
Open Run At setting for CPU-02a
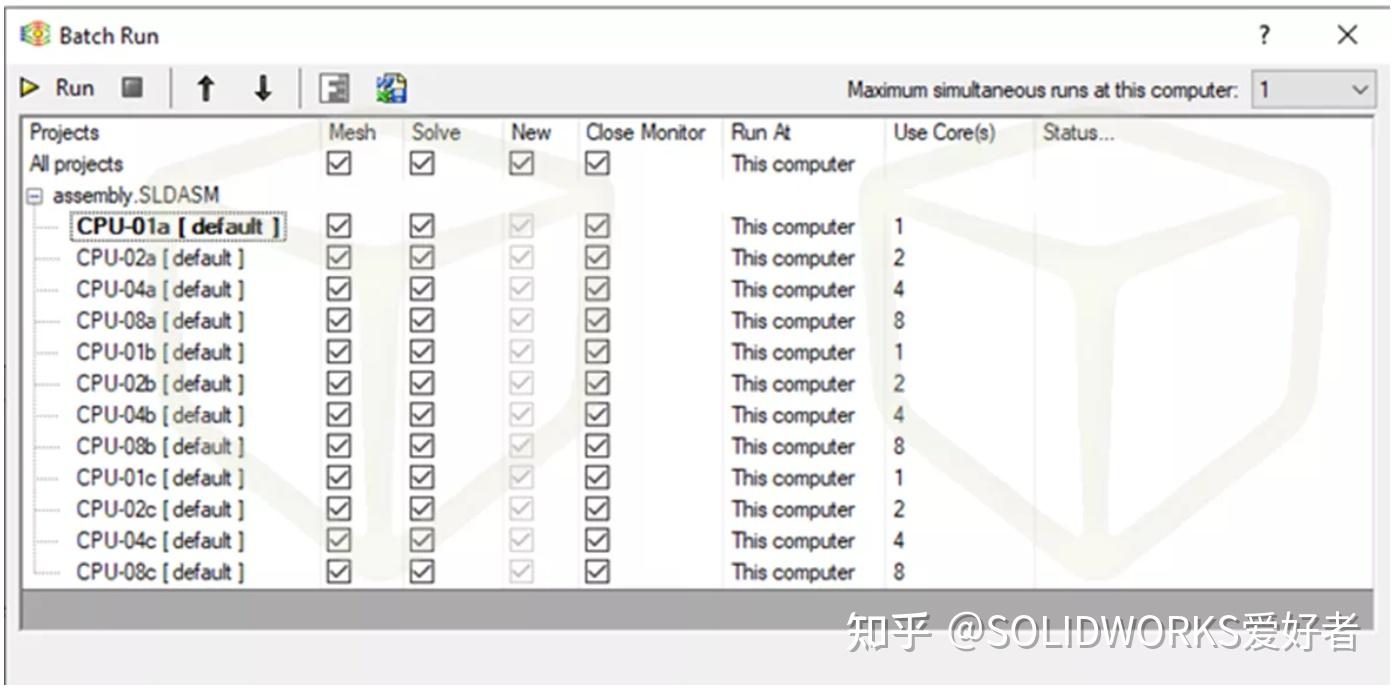(x=794, y=257)
